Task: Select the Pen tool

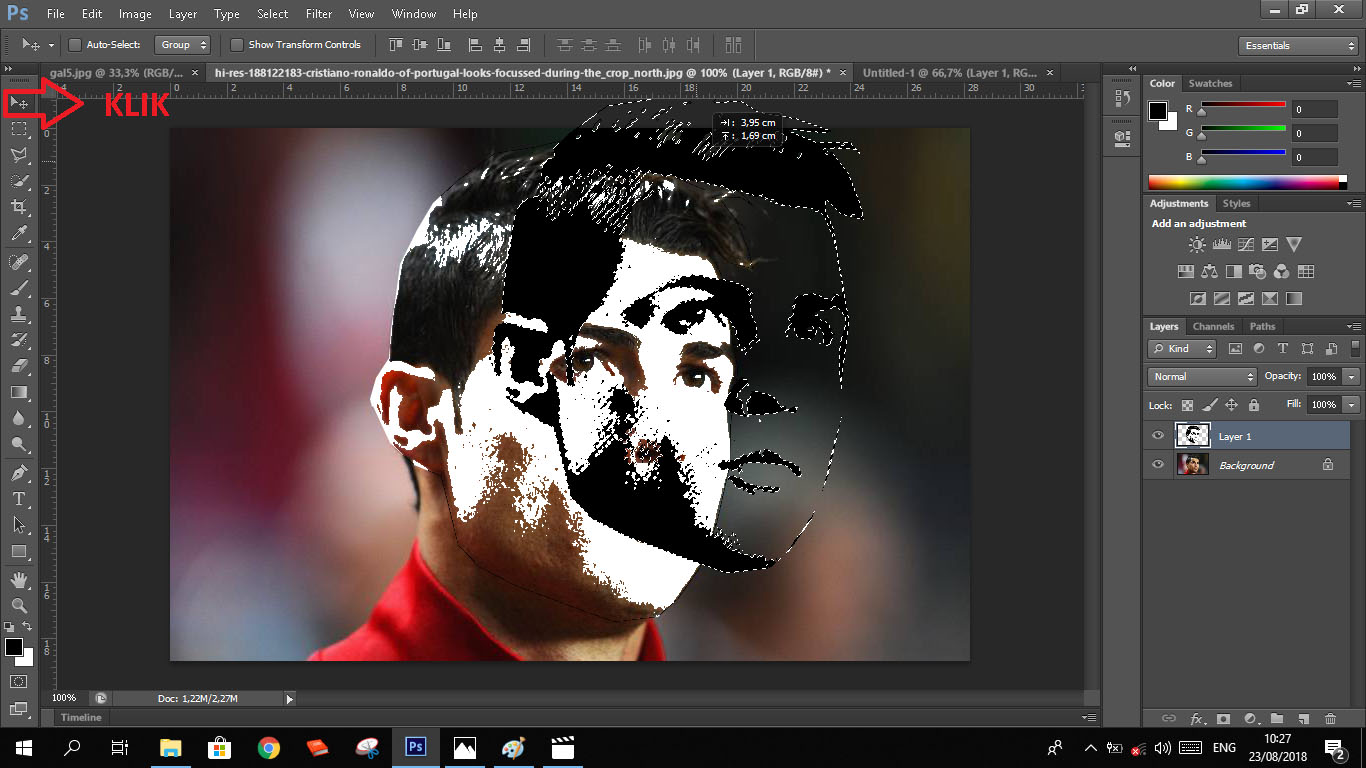Action: pyautogui.click(x=19, y=472)
